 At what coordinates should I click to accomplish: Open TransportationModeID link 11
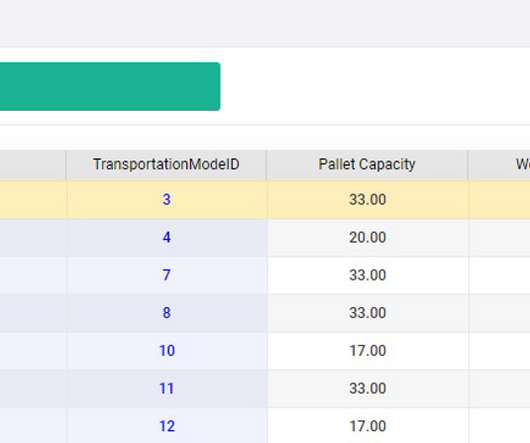(x=167, y=388)
